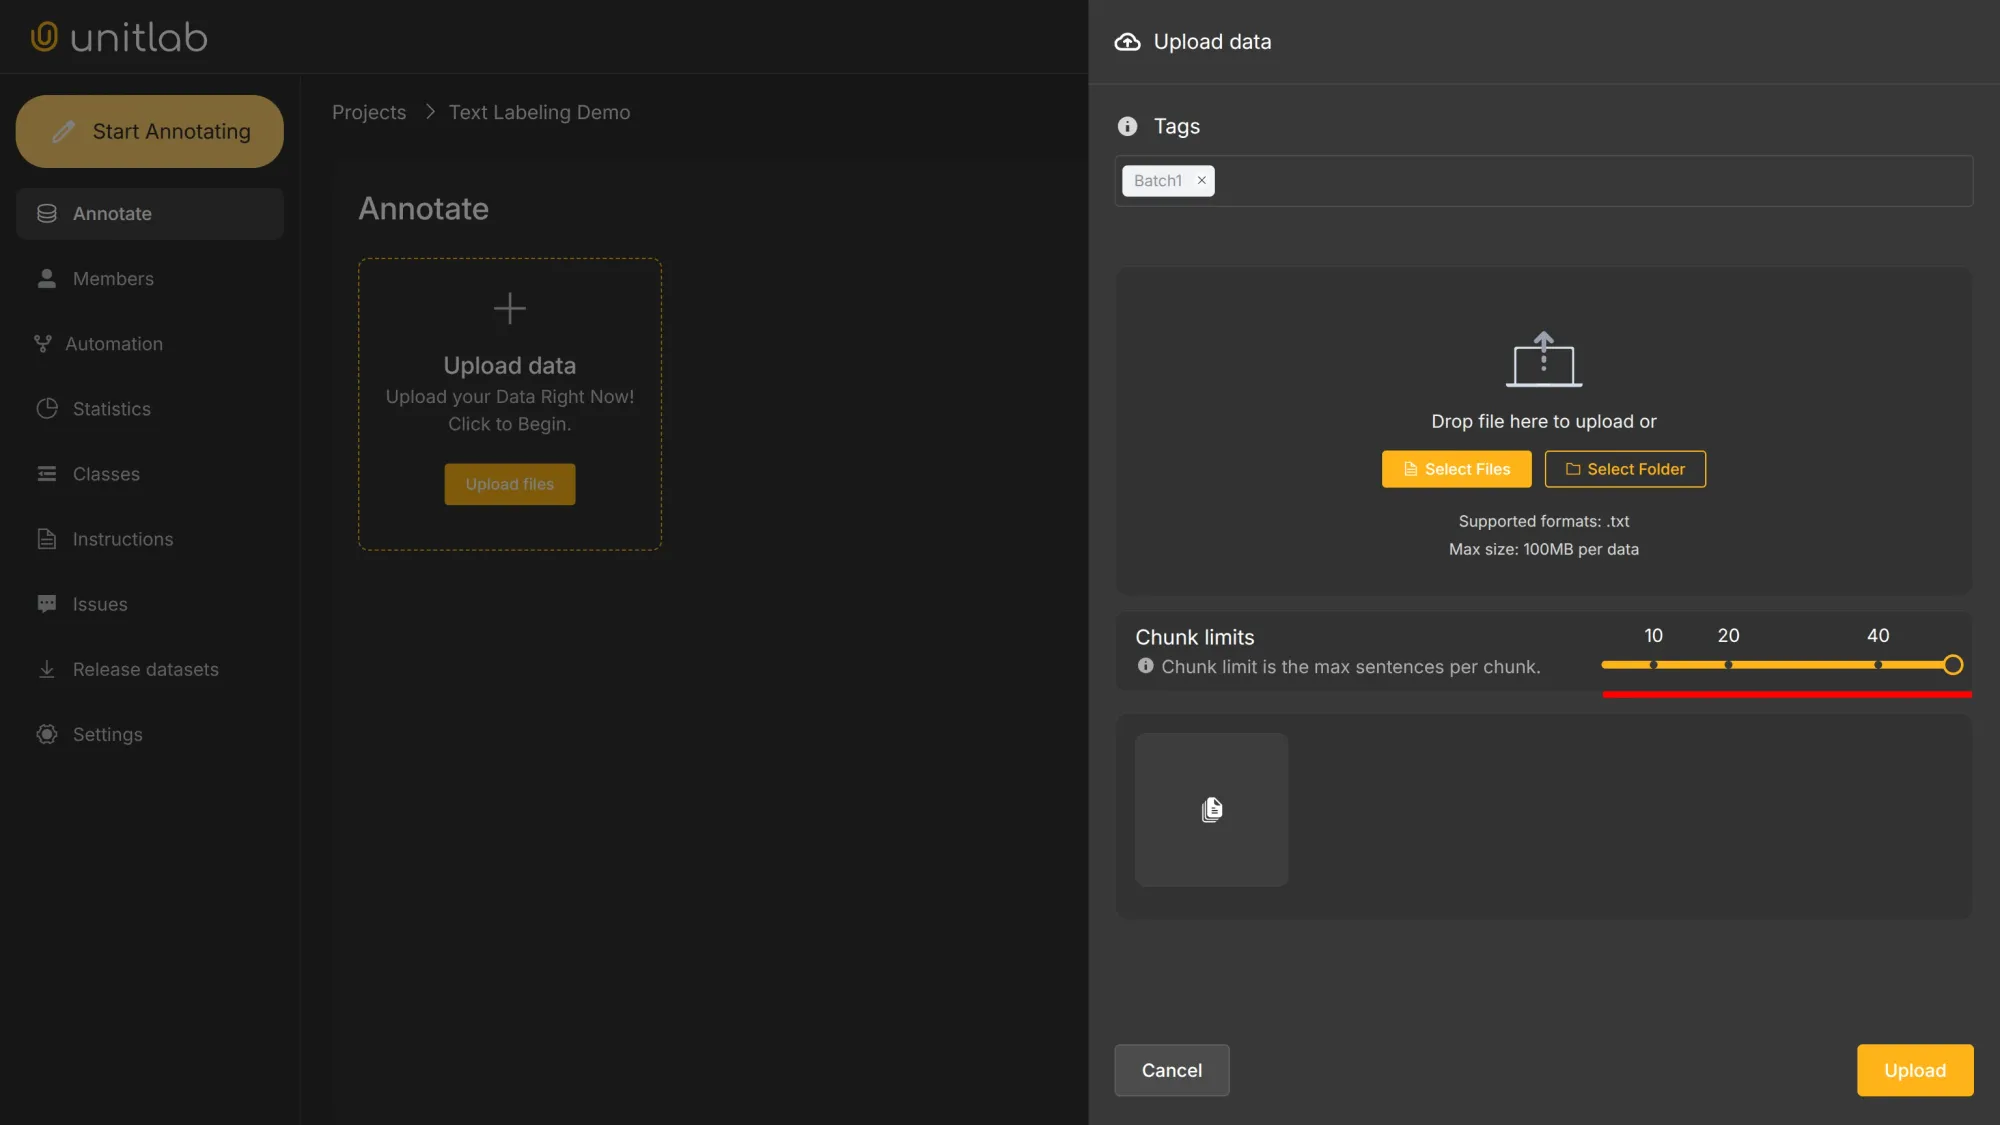Select the Annotate sidebar icon
2000x1125 pixels.
click(46, 213)
